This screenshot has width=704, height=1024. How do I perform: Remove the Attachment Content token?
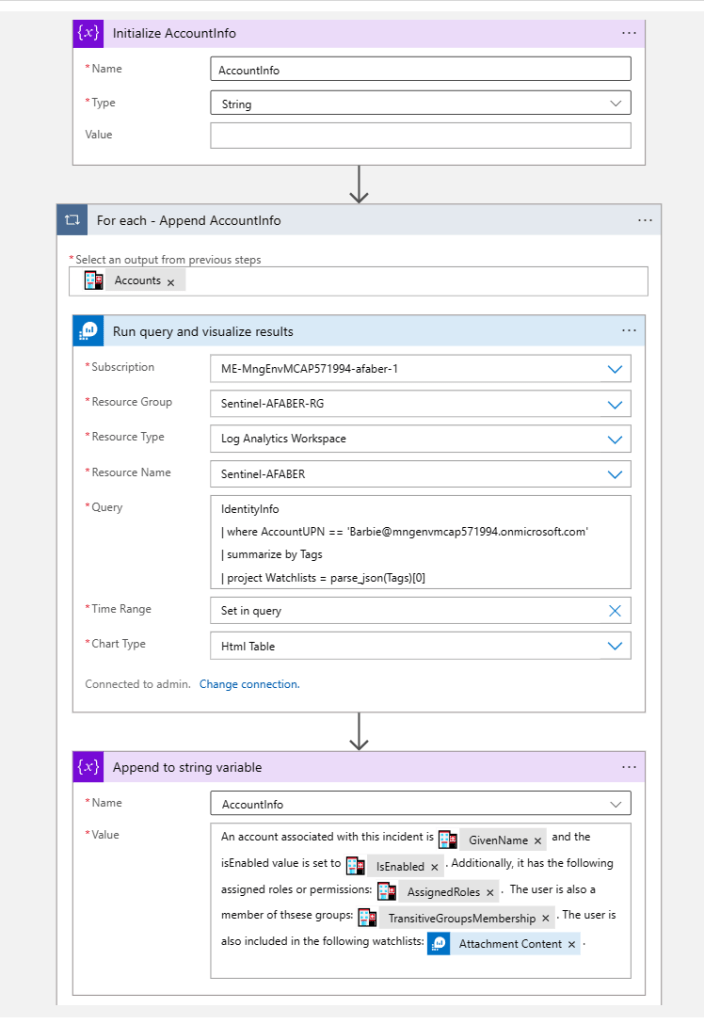(572, 944)
